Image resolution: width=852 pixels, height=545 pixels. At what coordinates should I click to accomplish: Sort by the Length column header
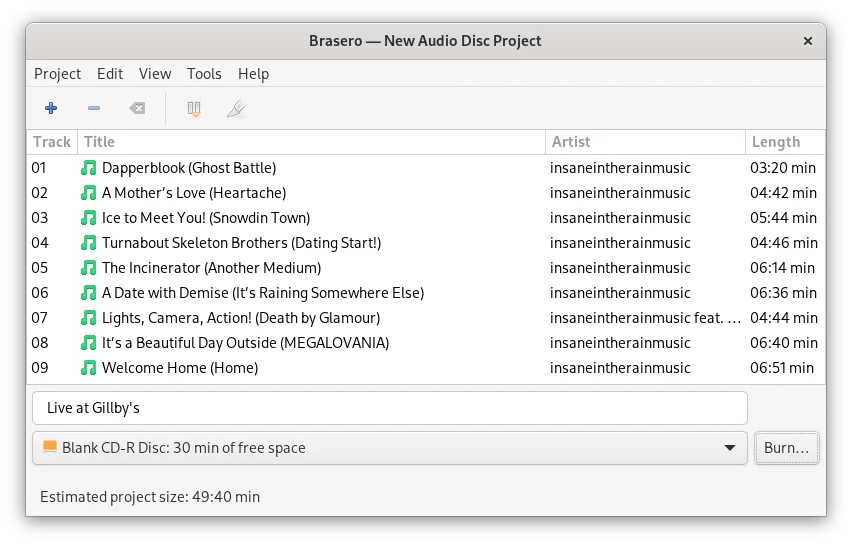click(x=785, y=142)
